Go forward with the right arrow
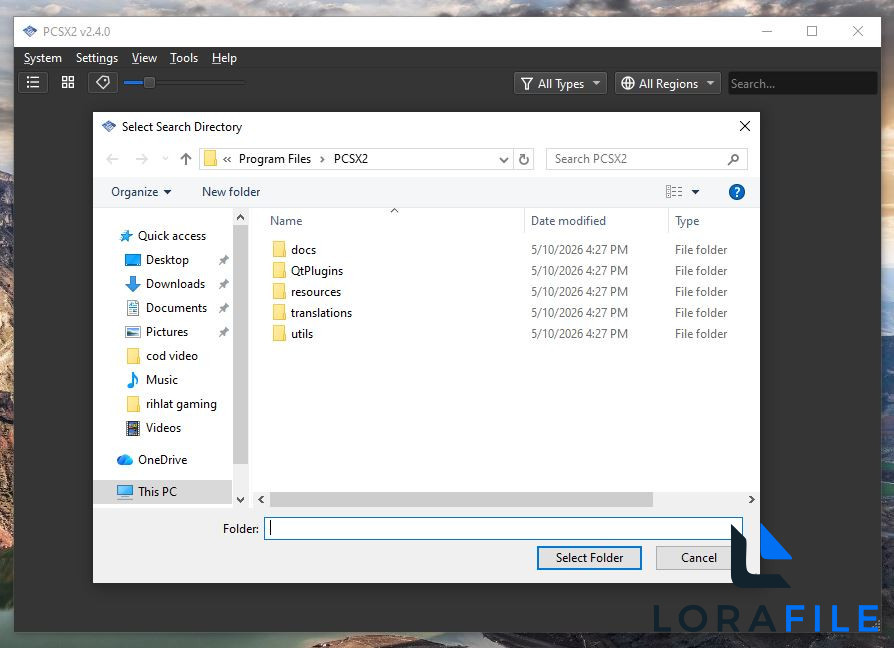This screenshot has width=894, height=648. point(141,159)
